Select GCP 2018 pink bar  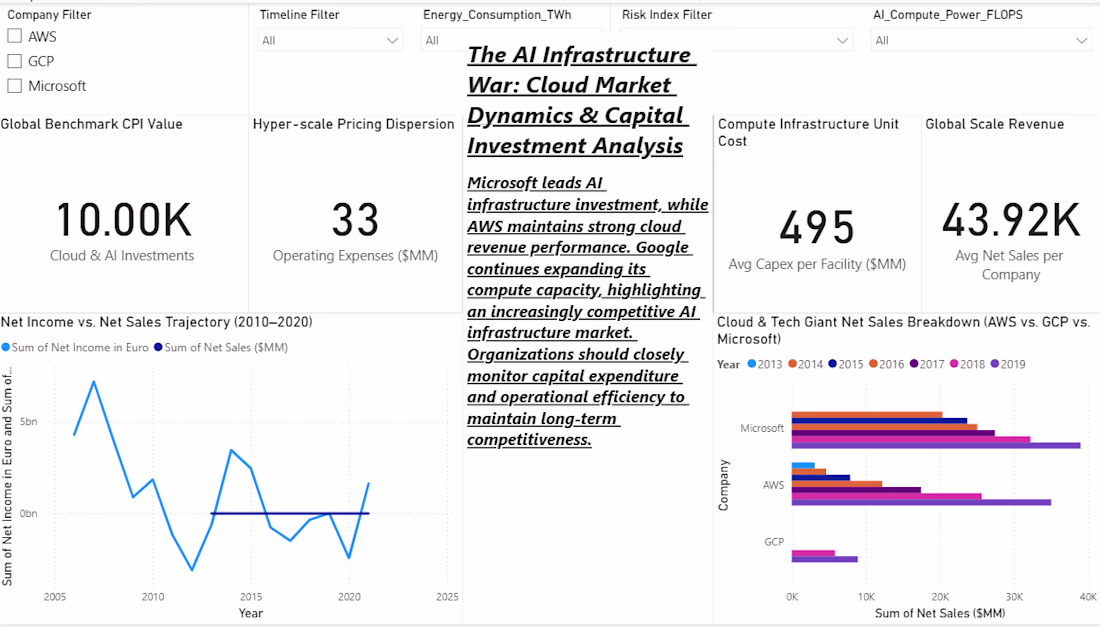tap(813, 553)
